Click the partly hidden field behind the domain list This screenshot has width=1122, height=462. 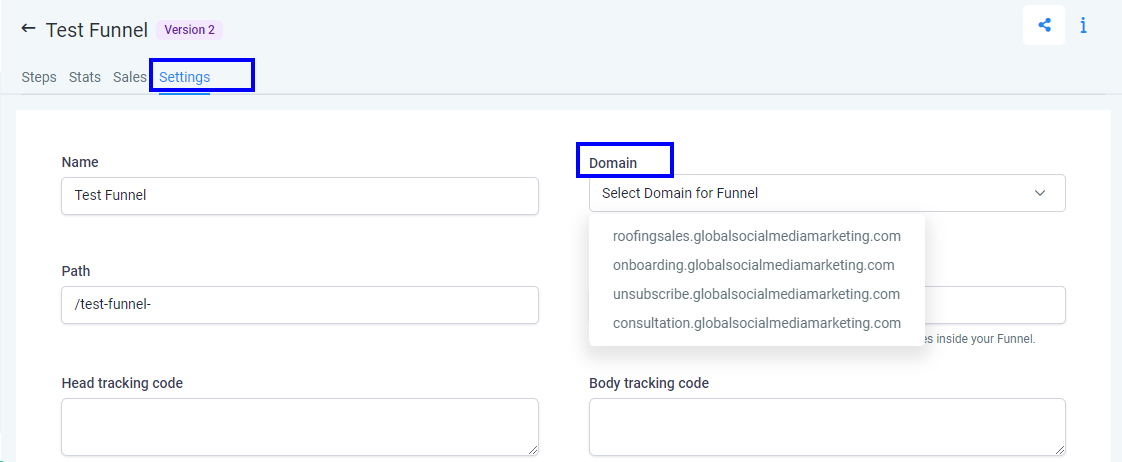click(x=995, y=305)
